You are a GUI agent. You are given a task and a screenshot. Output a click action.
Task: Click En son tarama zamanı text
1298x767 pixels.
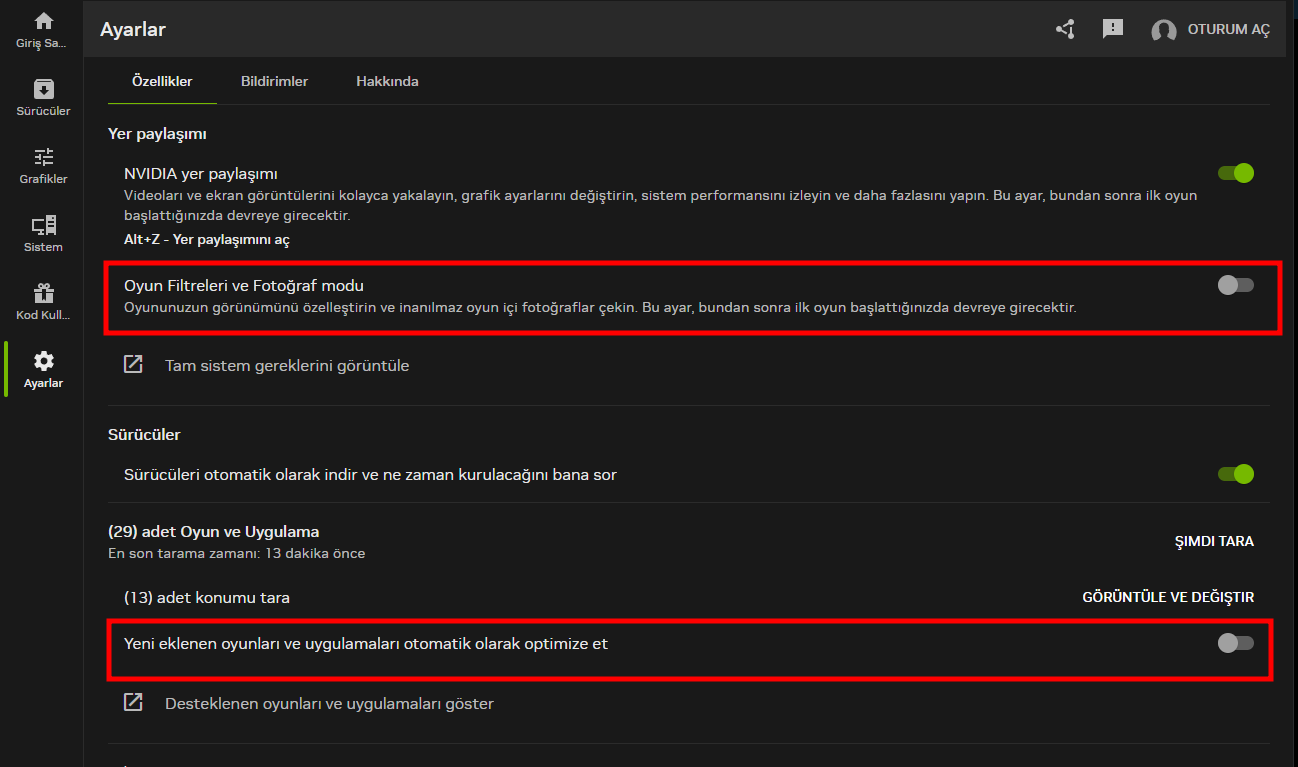(236, 554)
